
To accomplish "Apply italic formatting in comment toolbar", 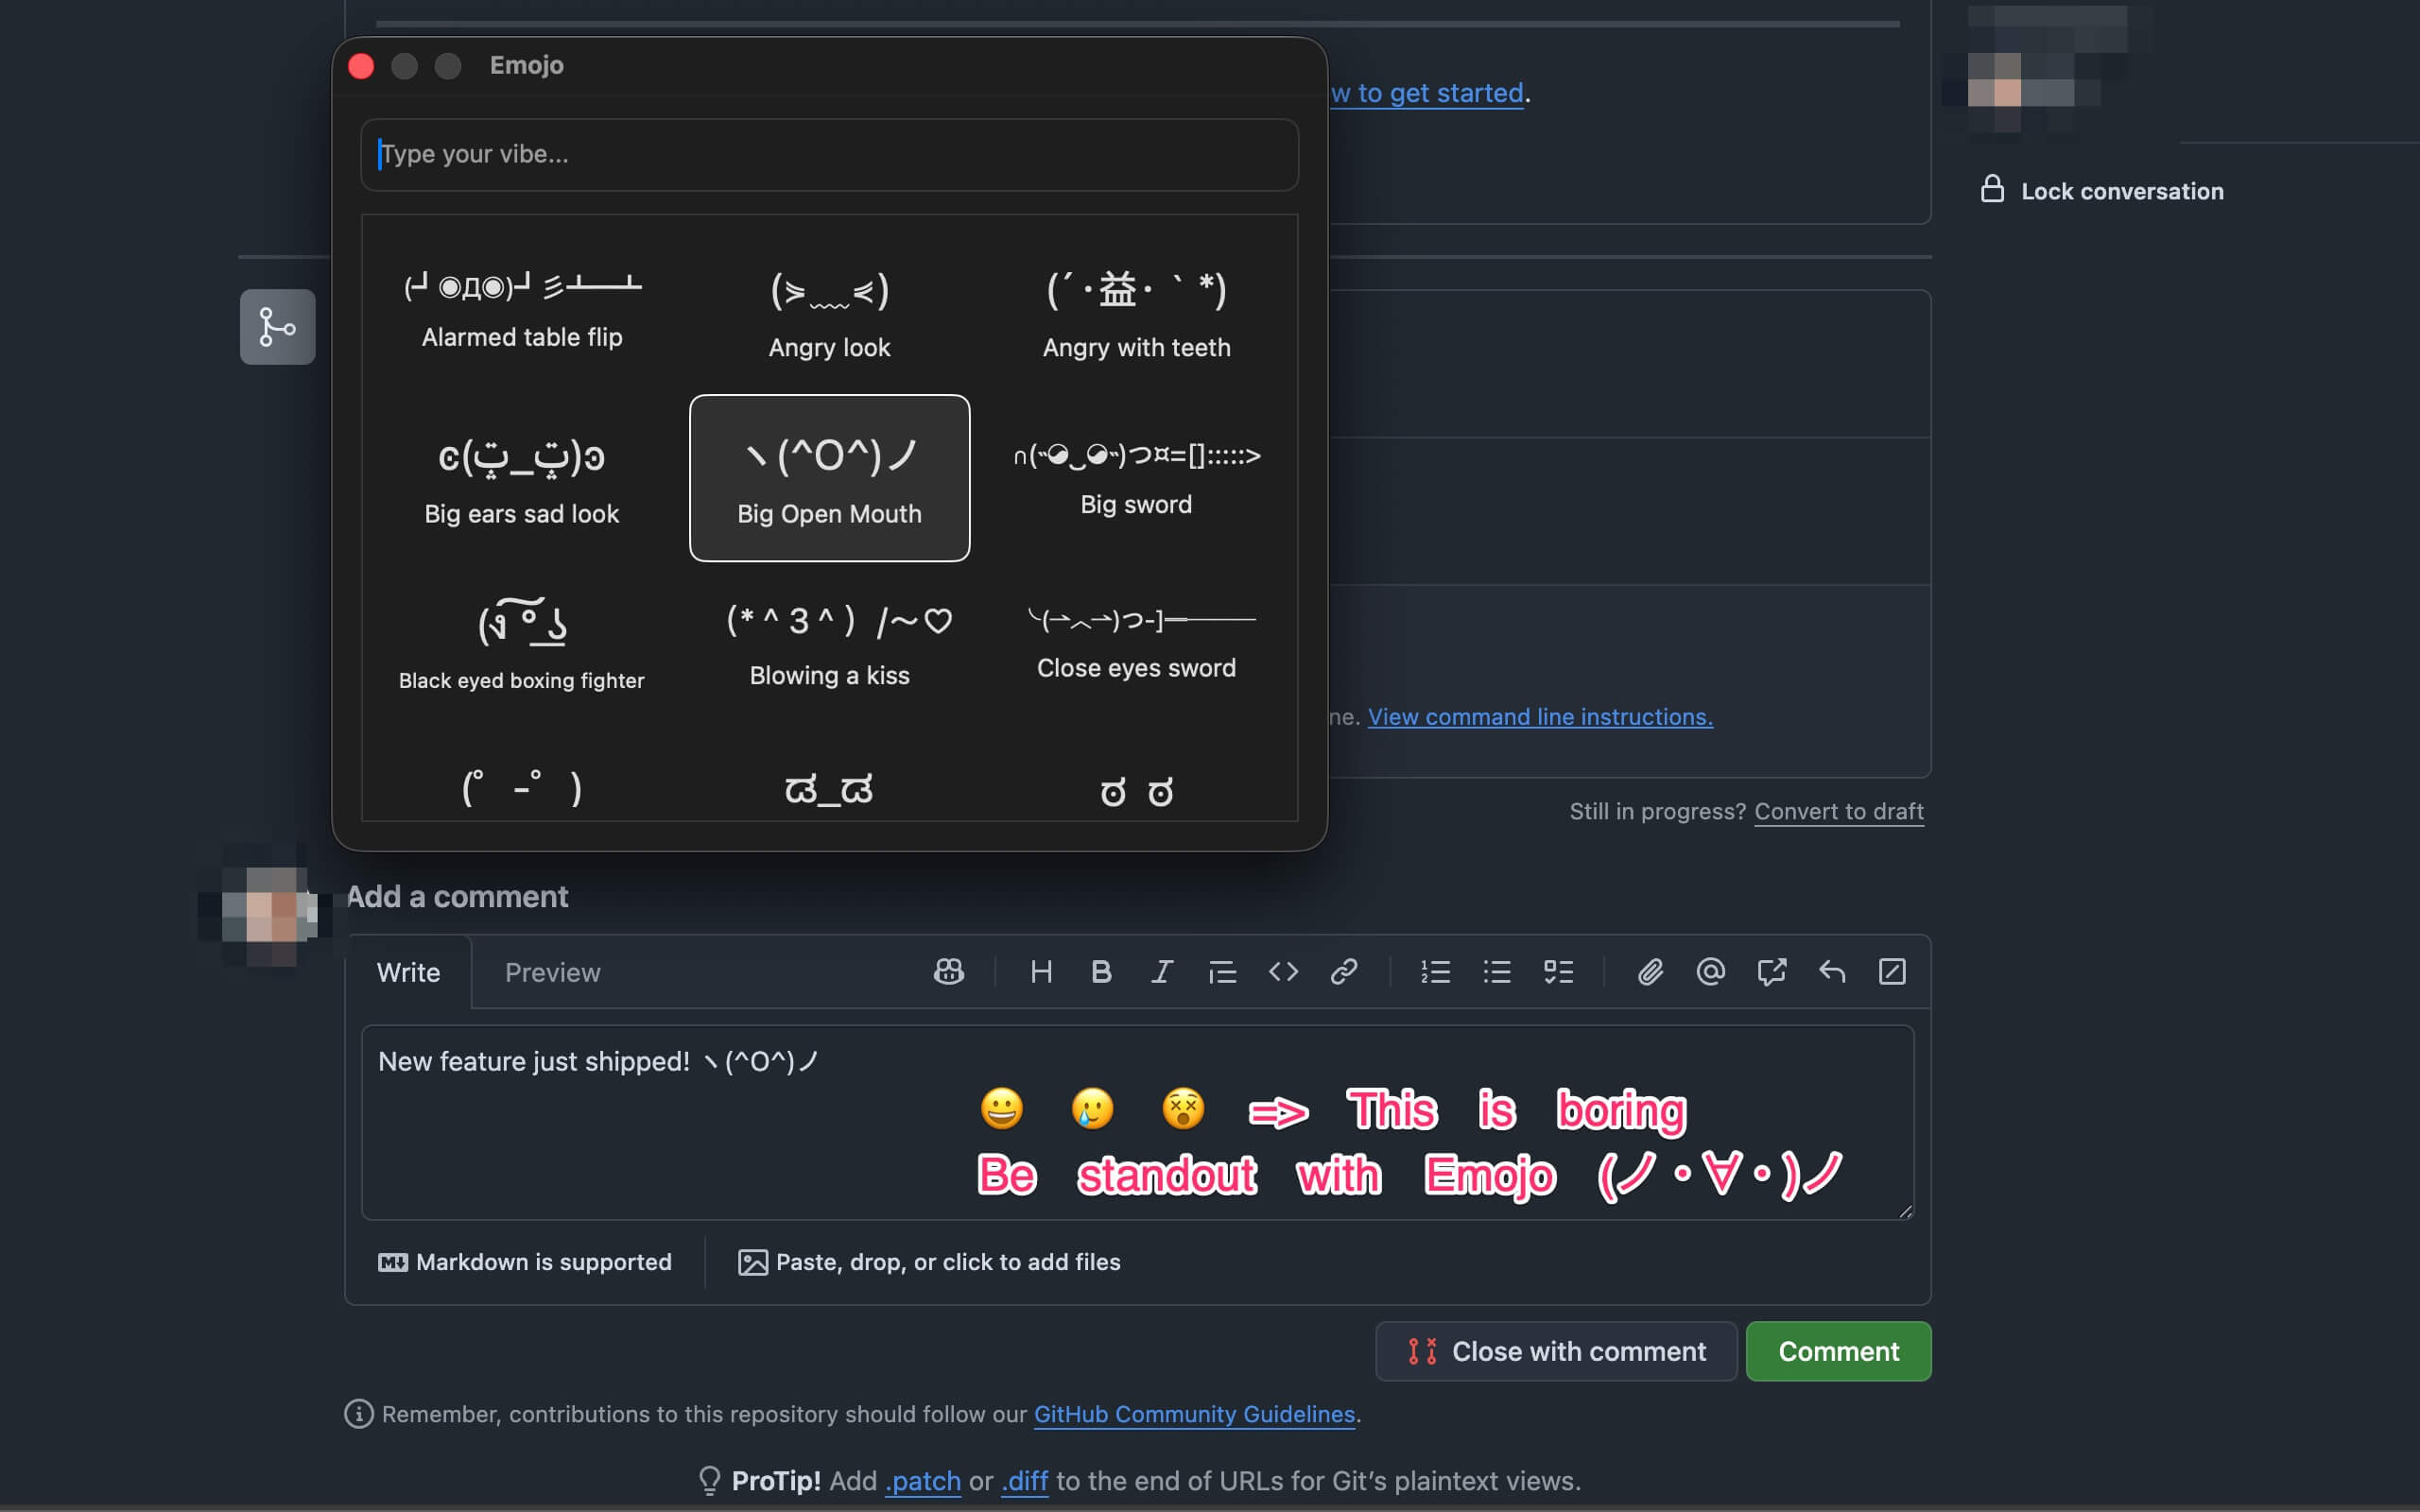I will click(x=1161, y=972).
